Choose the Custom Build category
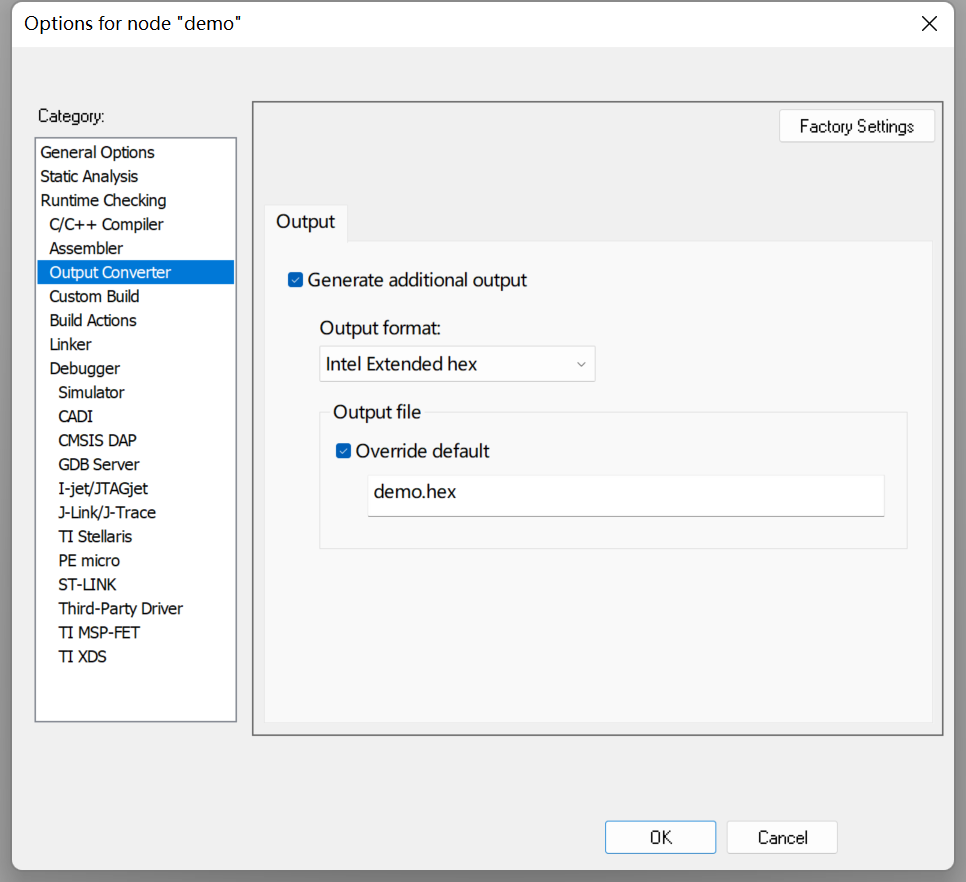The image size is (966, 882). [94, 296]
